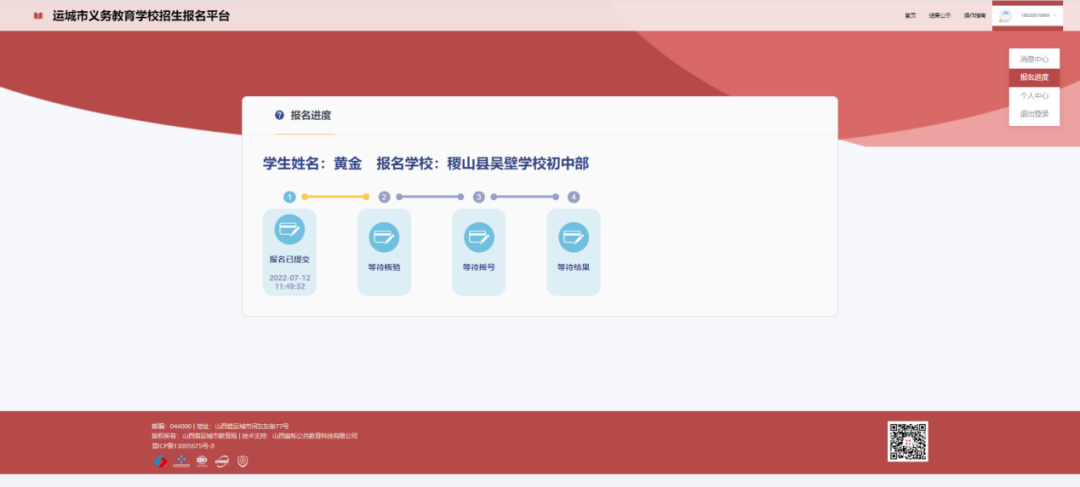Collapse the account dropdown arrow by phone number
This screenshot has width=1080, height=487.
pos(1056,16)
